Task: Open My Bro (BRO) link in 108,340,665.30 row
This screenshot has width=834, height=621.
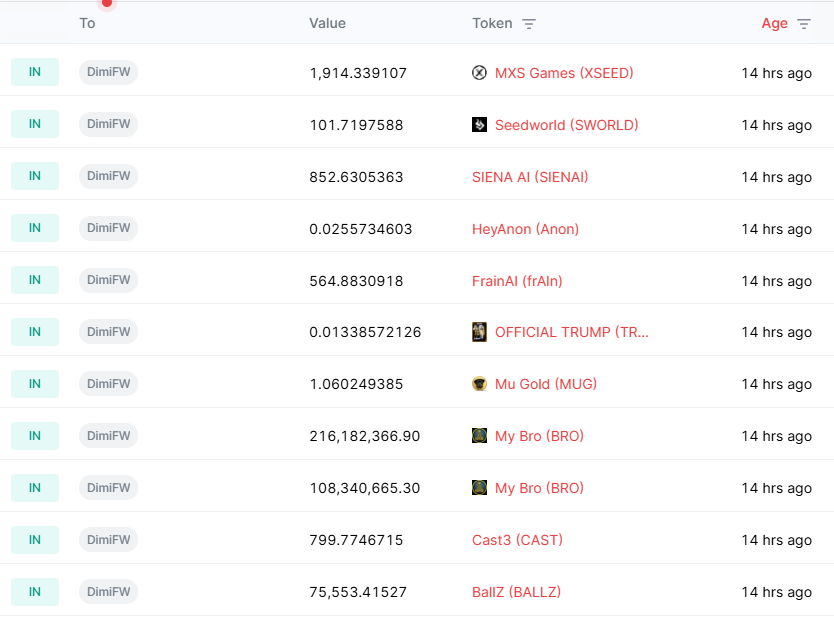Action: 539,488
